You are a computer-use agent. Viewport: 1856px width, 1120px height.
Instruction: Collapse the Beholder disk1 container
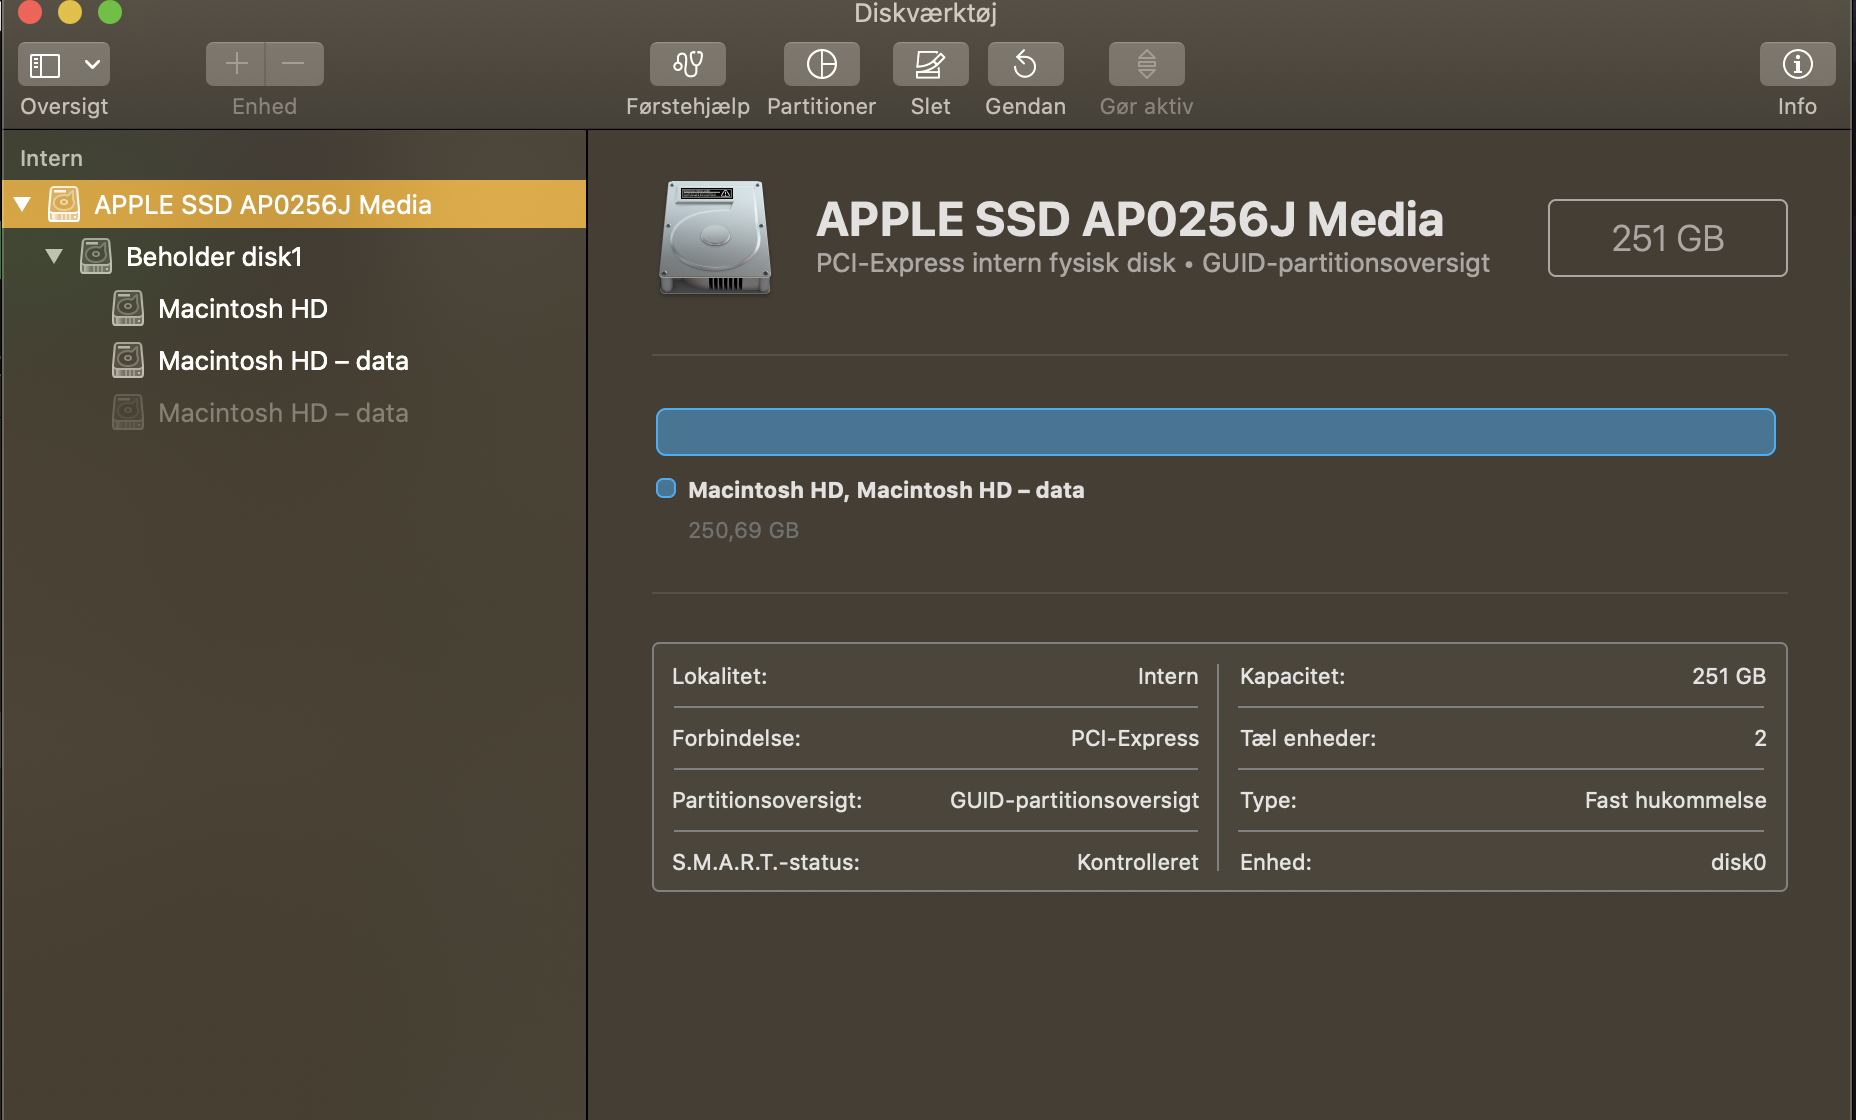click(x=54, y=257)
